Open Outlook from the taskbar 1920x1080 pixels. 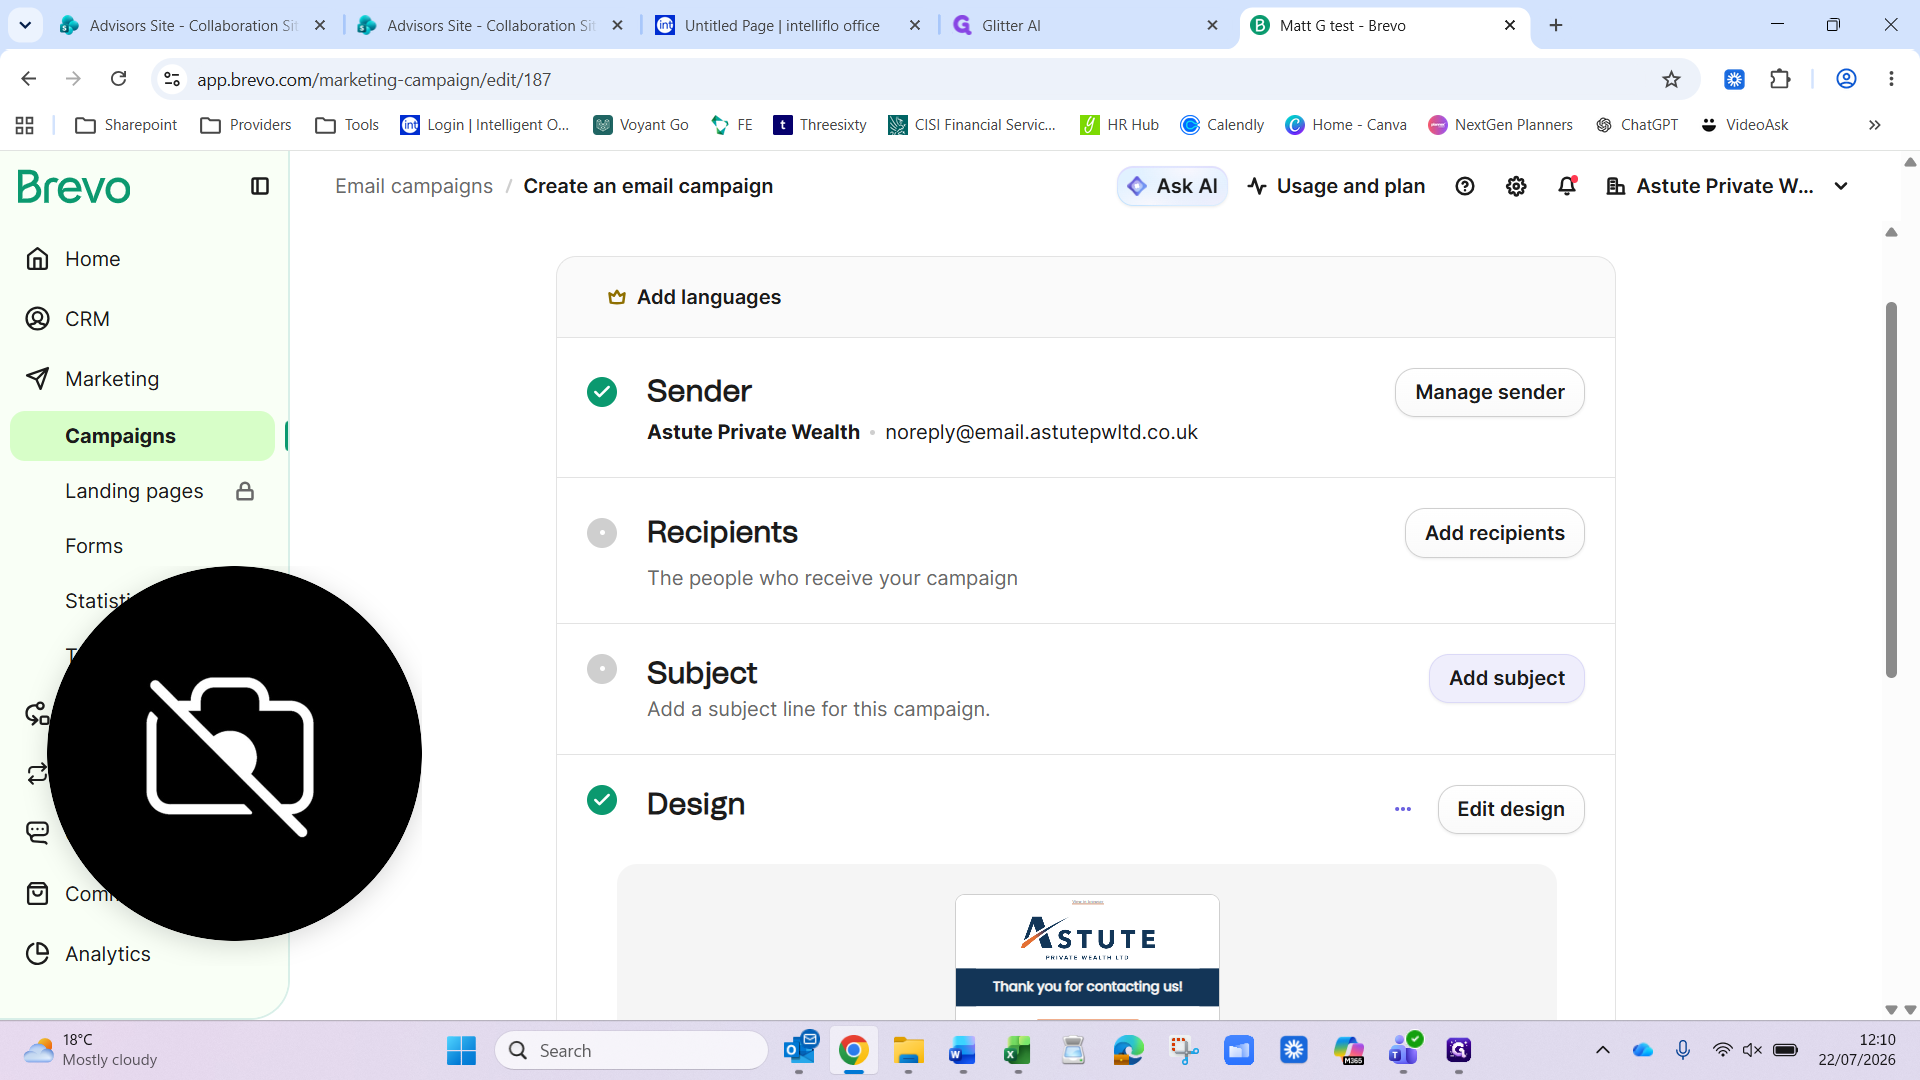(x=800, y=1050)
